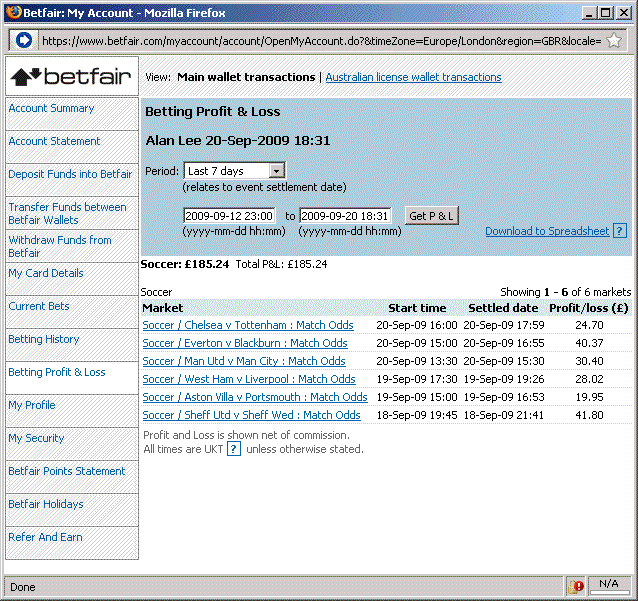The height and width of the screenshot is (601, 638).
Task: Click the Firefox icon in title bar
Action: point(13,12)
